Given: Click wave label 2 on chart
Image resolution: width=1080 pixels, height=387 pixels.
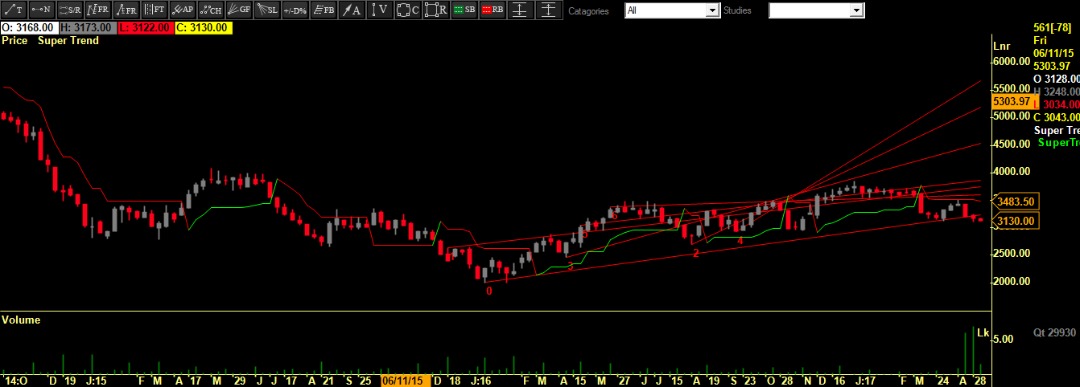Looking at the screenshot, I should (x=696, y=254).
